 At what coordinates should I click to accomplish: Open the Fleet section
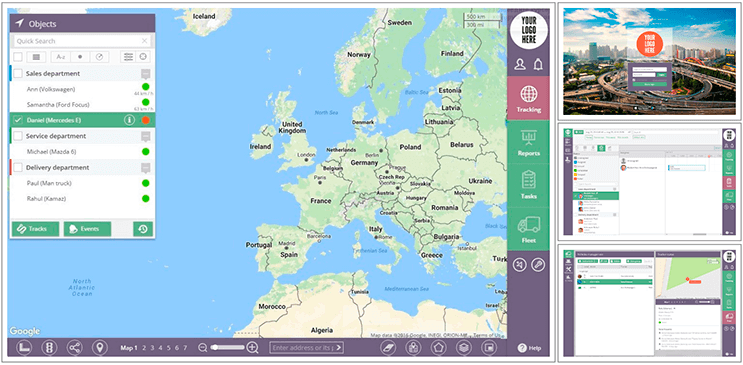[528, 229]
